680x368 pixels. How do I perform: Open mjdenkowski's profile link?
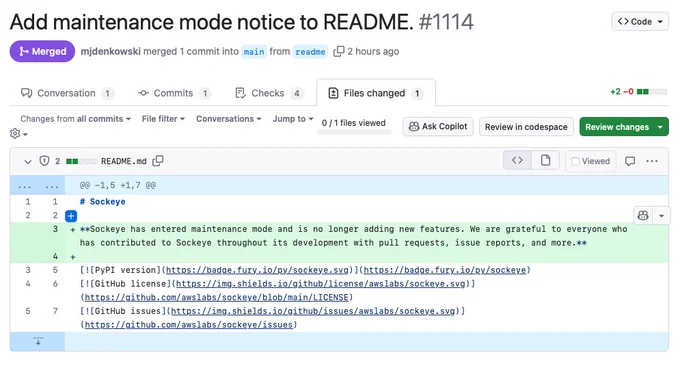click(x=111, y=51)
